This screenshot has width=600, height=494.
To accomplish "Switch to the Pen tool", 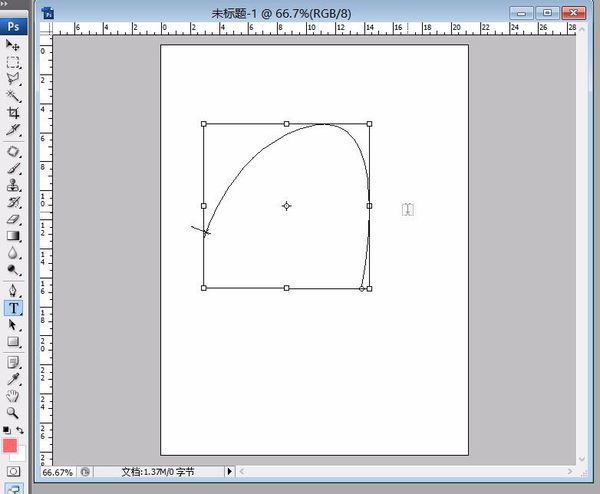I will tap(13, 290).
